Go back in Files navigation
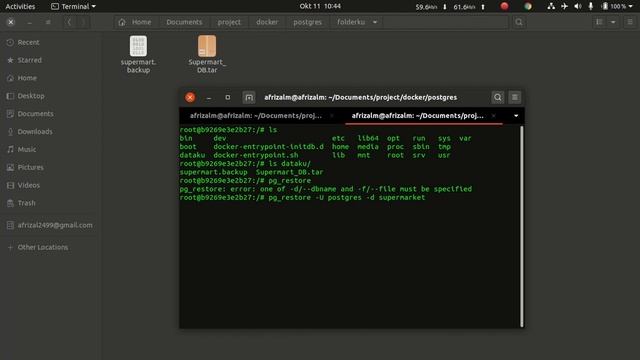 point(69,22)
